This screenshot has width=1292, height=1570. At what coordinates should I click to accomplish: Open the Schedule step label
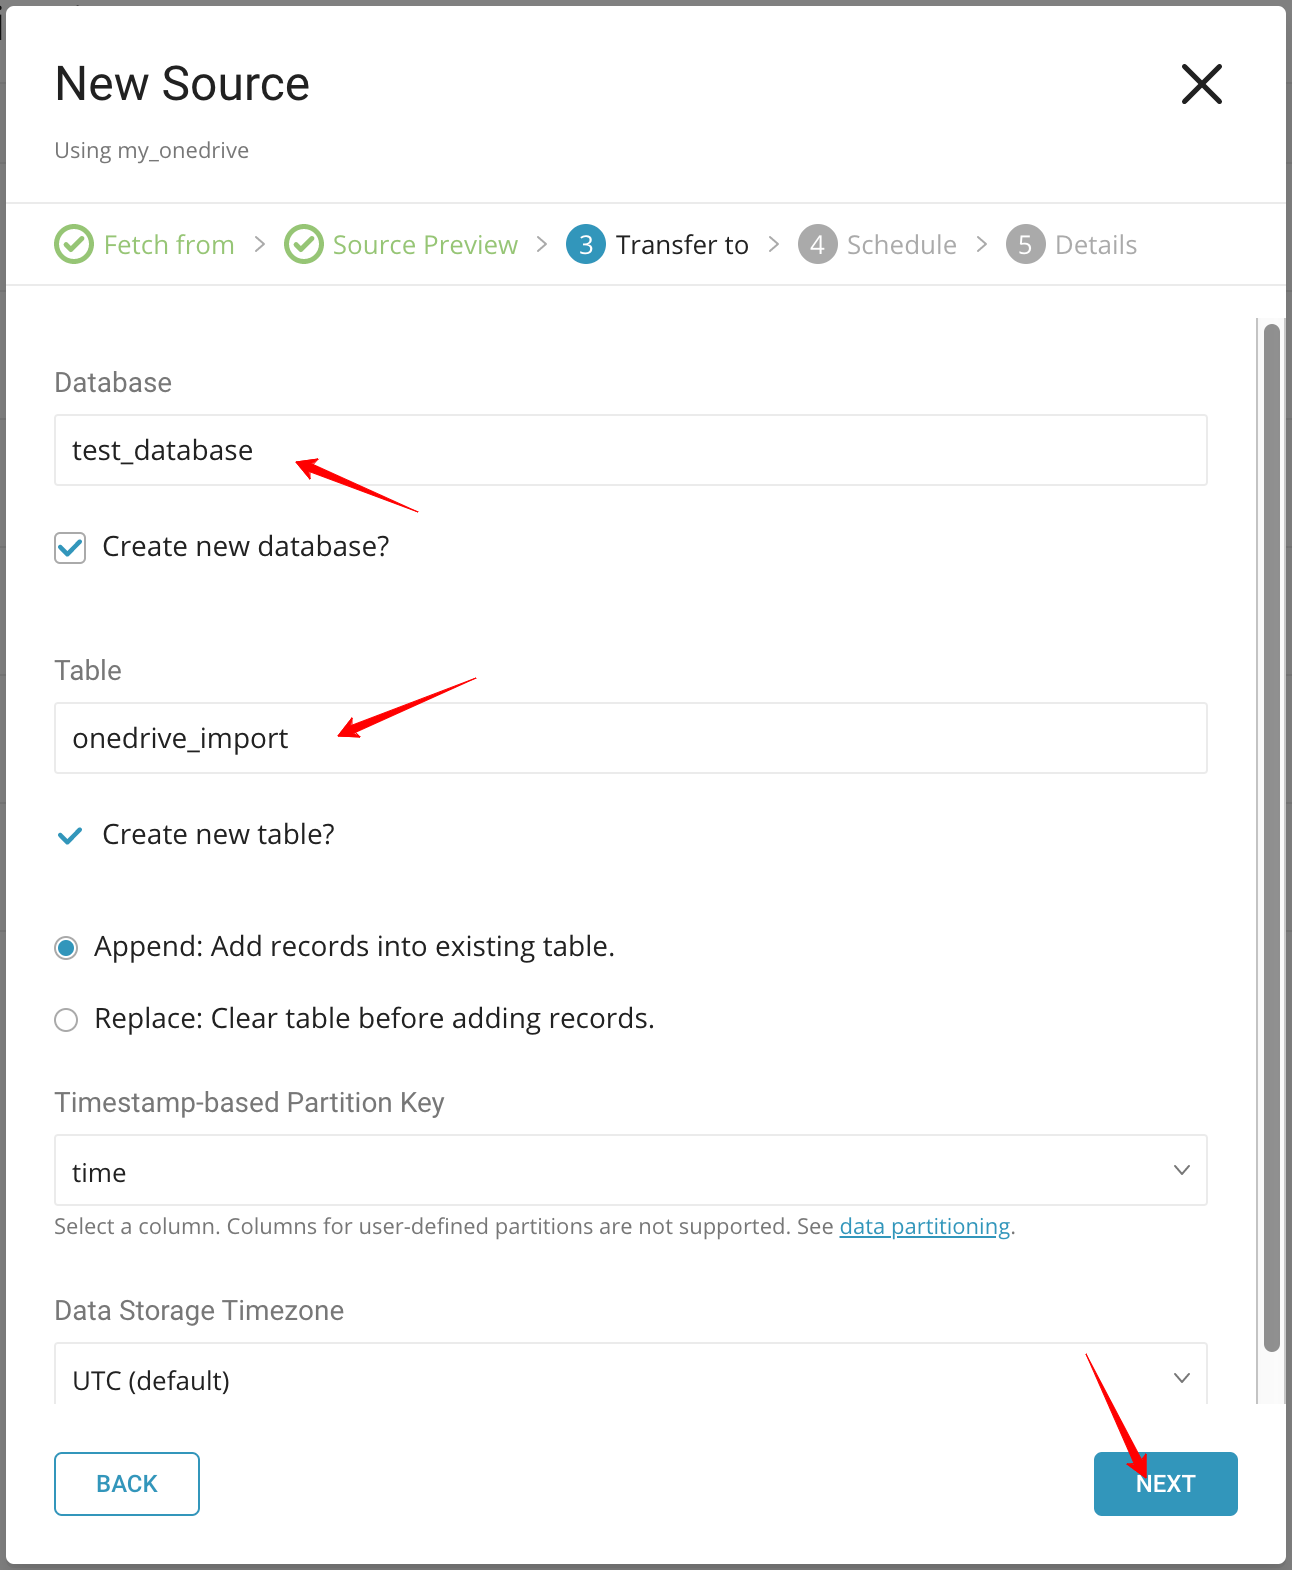pos(901,245)
